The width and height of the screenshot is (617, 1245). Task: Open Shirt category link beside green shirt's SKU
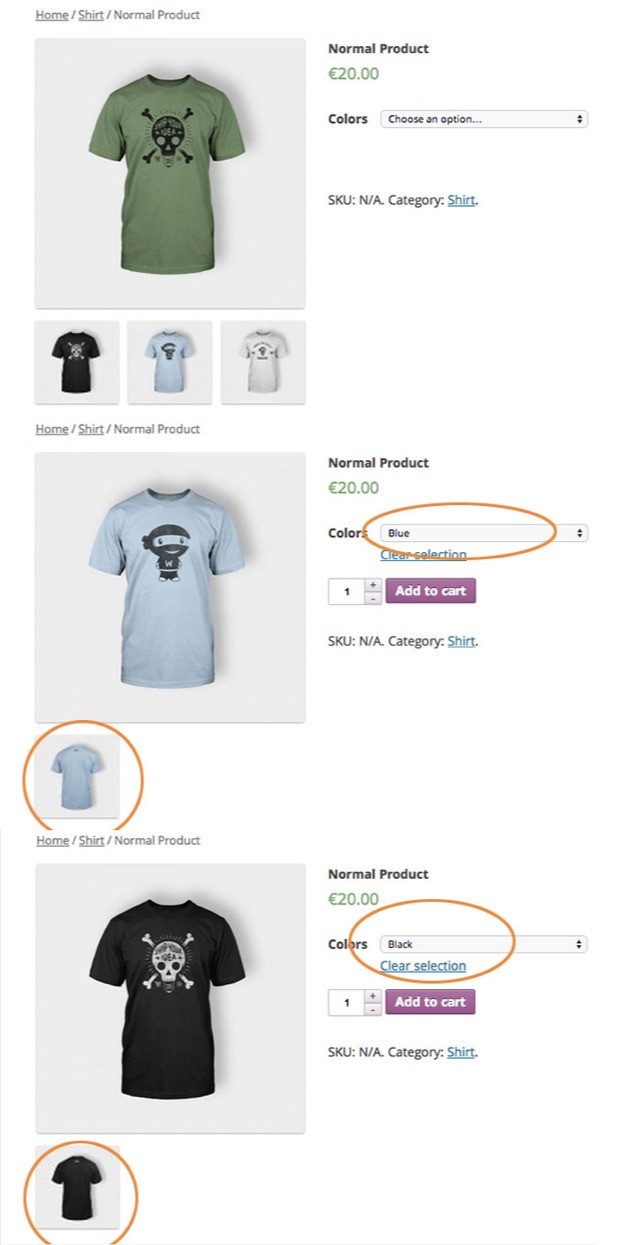click(461, 200)
